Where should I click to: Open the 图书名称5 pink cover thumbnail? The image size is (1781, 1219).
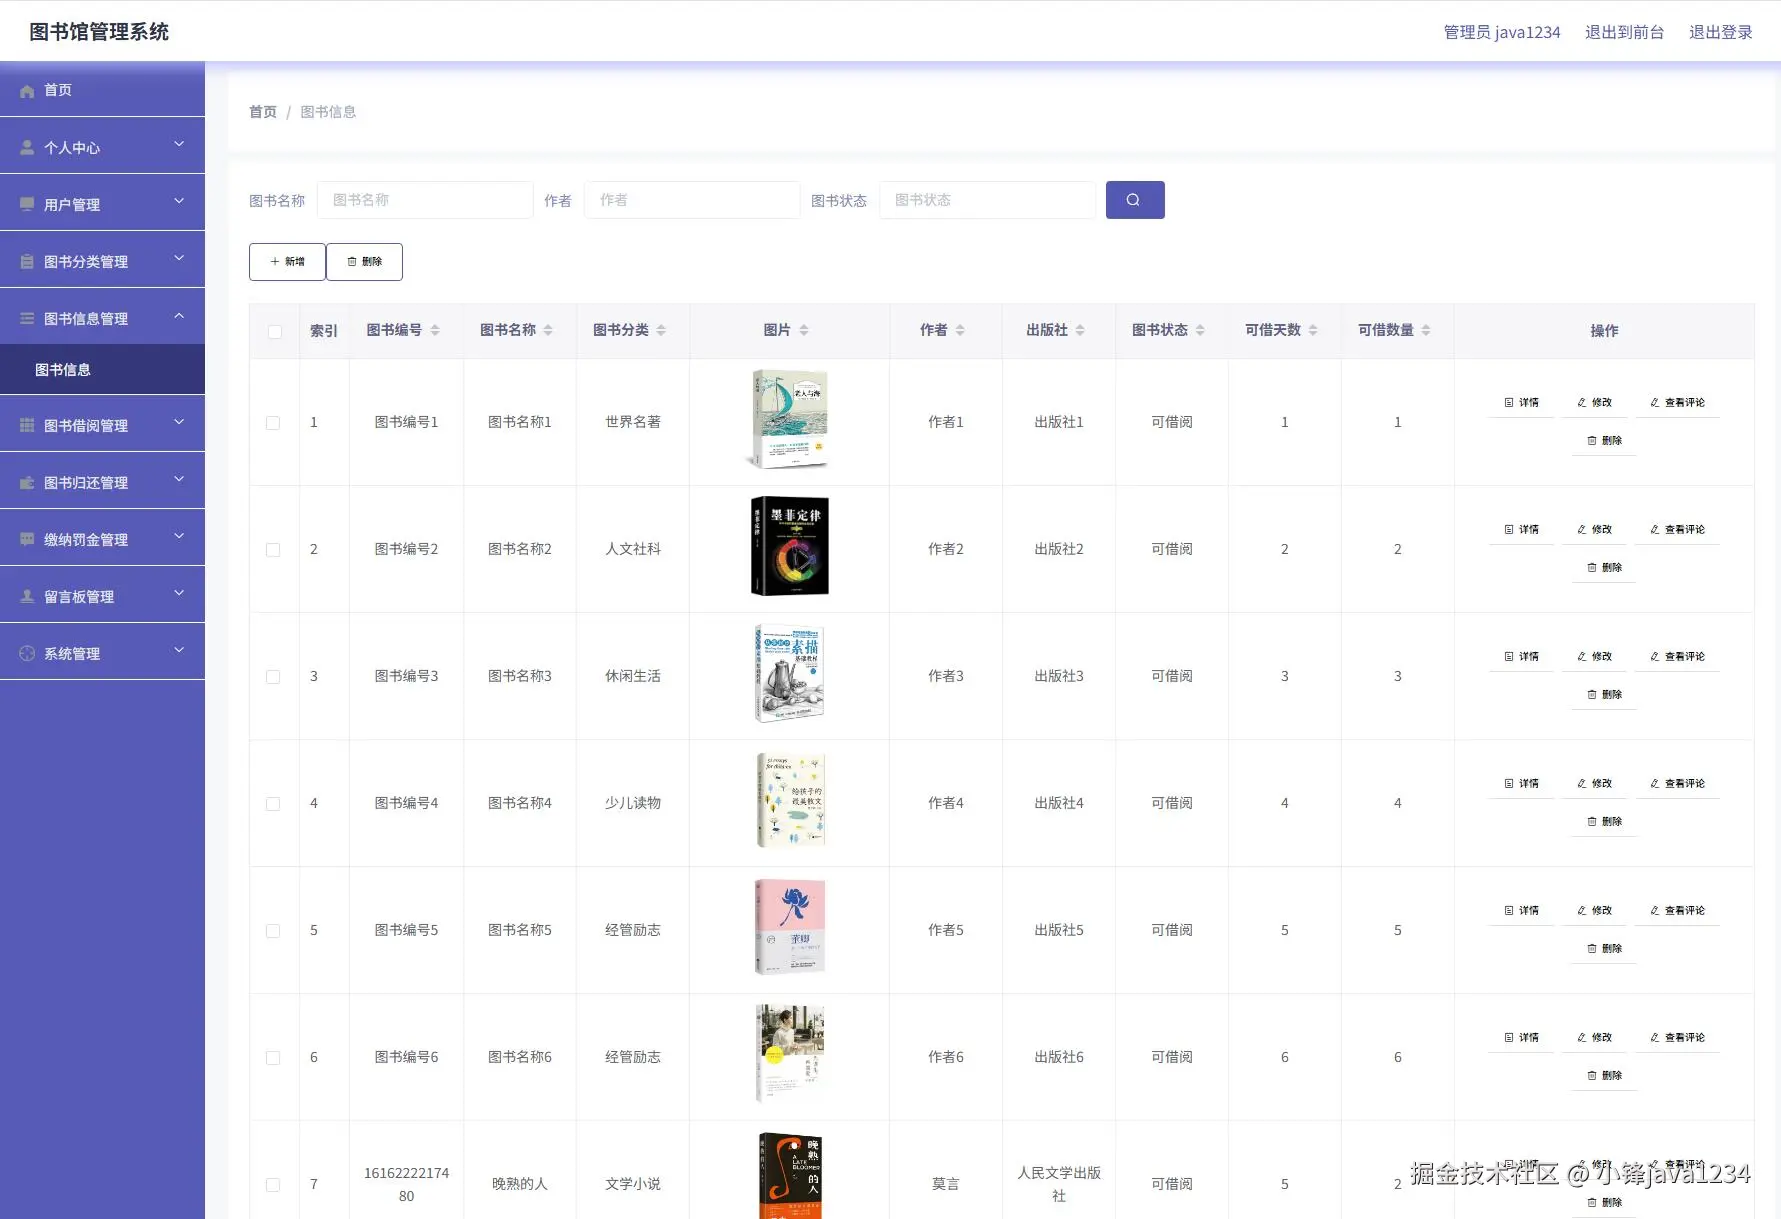click(790, 927)
